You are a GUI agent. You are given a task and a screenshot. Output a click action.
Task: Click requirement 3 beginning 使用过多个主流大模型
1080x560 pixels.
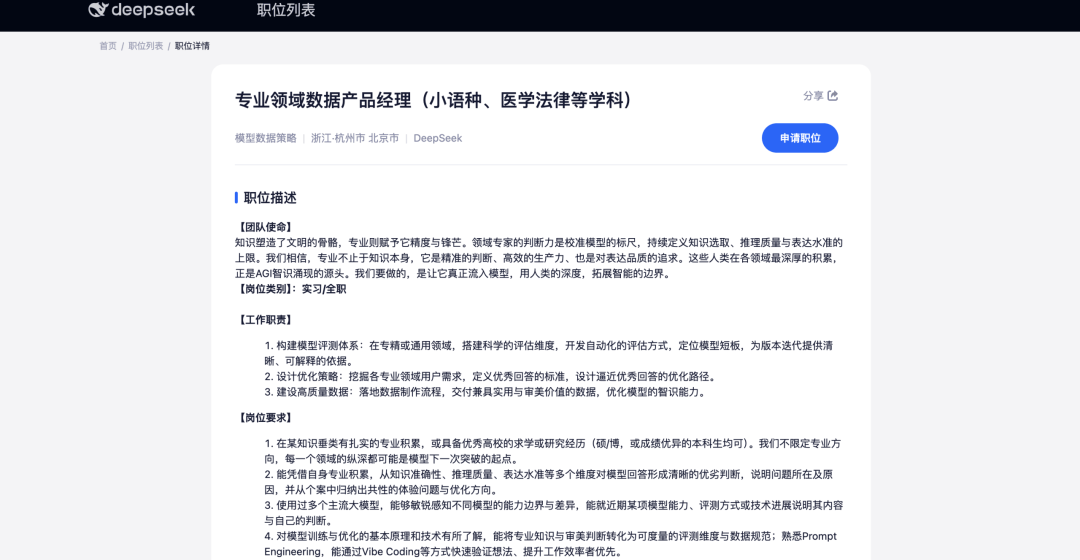click(554, 513)
